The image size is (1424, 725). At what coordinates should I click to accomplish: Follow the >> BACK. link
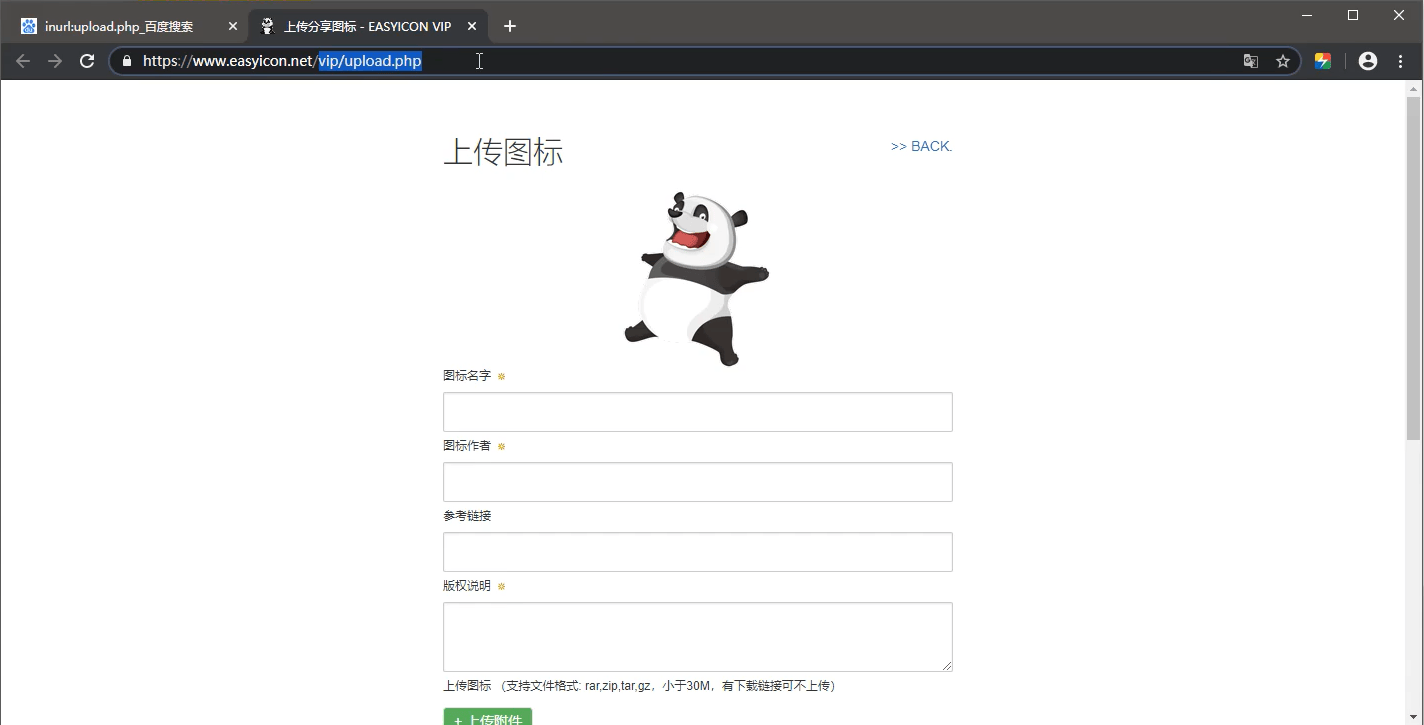coord(921,146)
